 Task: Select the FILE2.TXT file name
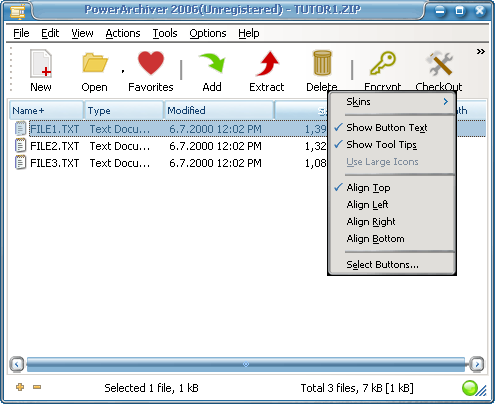[x=55, y=146]
